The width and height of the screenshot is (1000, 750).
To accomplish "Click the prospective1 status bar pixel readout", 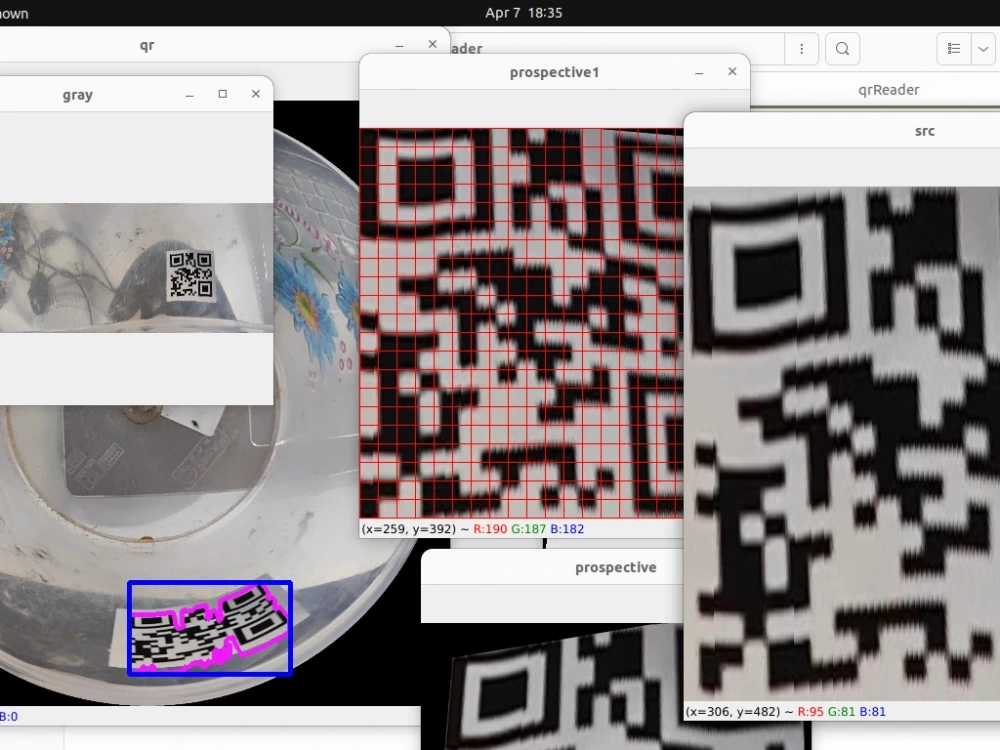I will click(x=473, y=529).
